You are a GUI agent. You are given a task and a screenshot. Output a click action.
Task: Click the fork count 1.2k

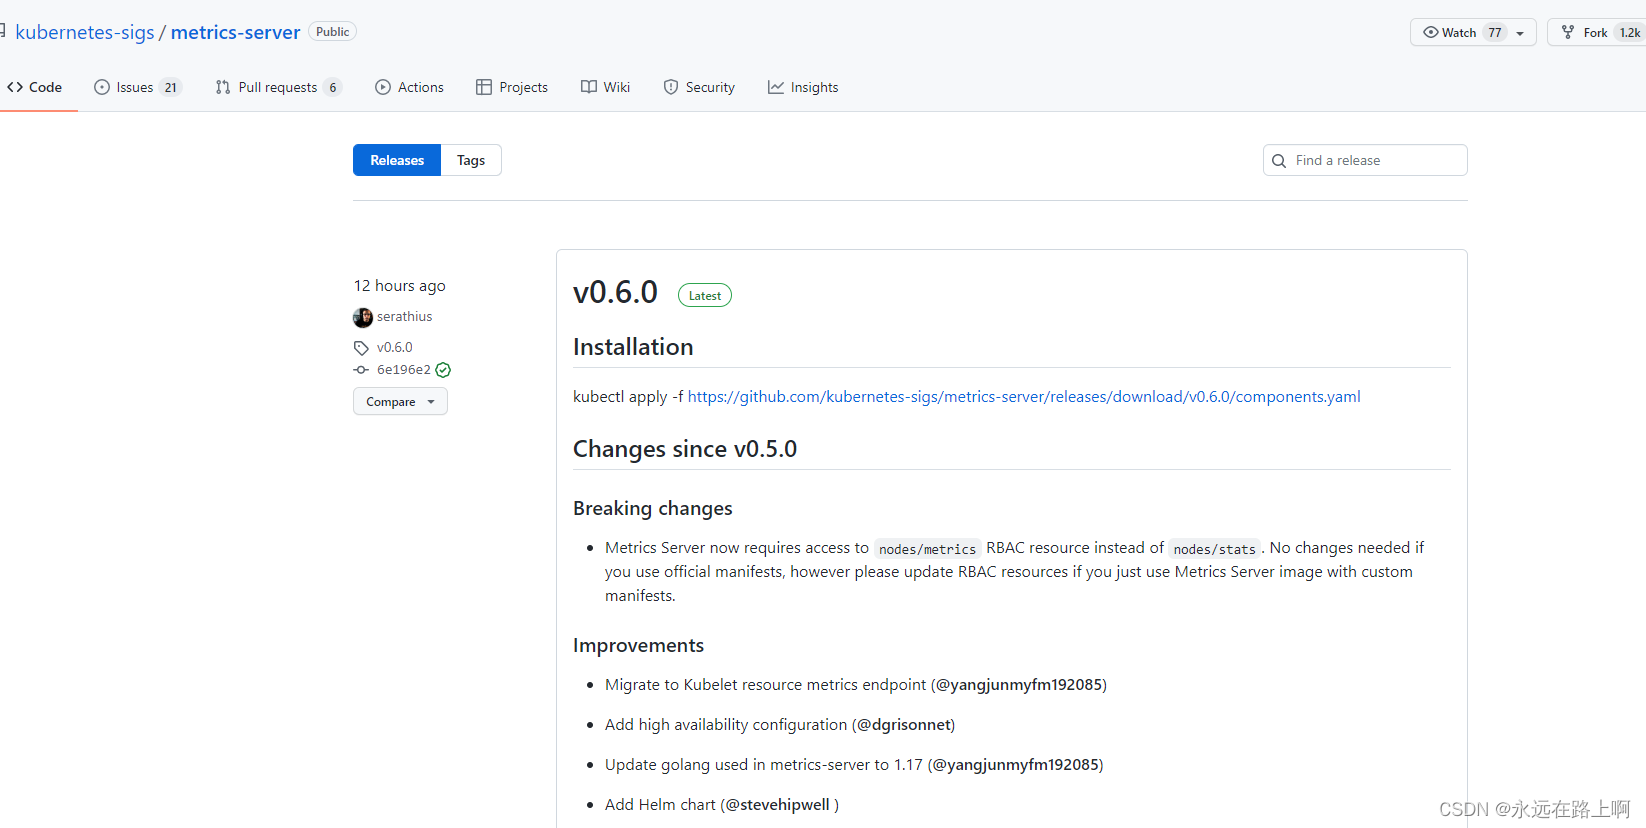[x=1629, y=32]
